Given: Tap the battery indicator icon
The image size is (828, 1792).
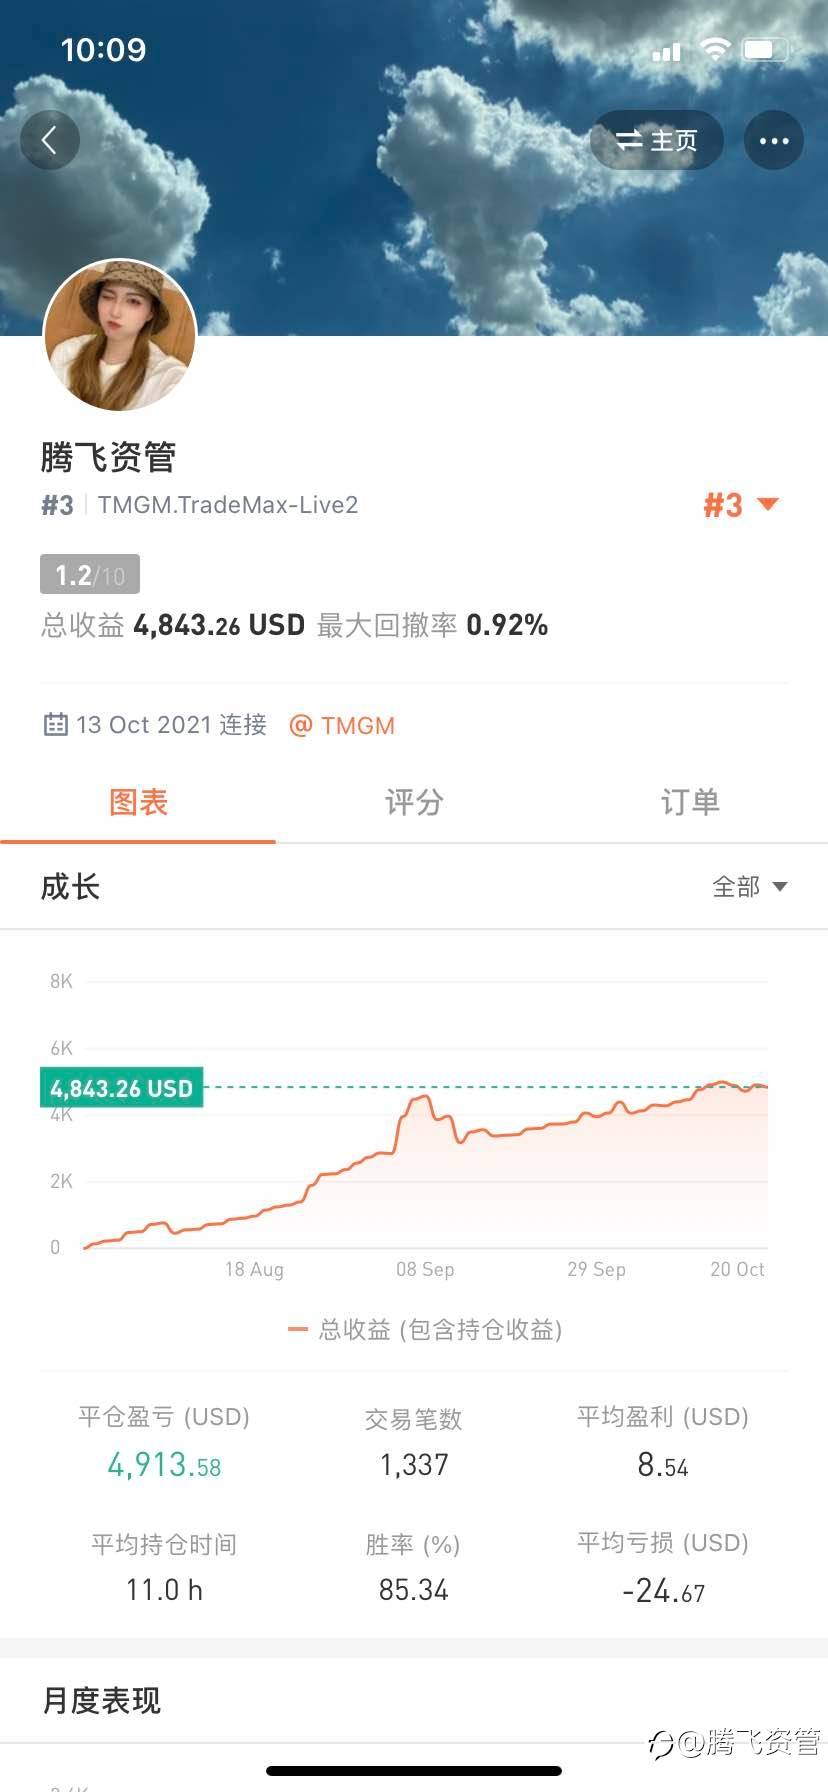Looking at the screenshot, I should [766, 49].
